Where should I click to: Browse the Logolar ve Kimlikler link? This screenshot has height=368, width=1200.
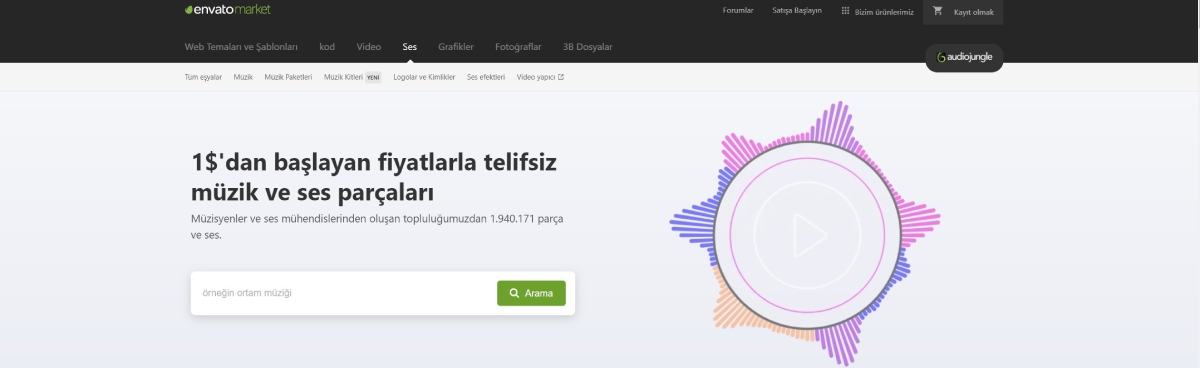424,77
